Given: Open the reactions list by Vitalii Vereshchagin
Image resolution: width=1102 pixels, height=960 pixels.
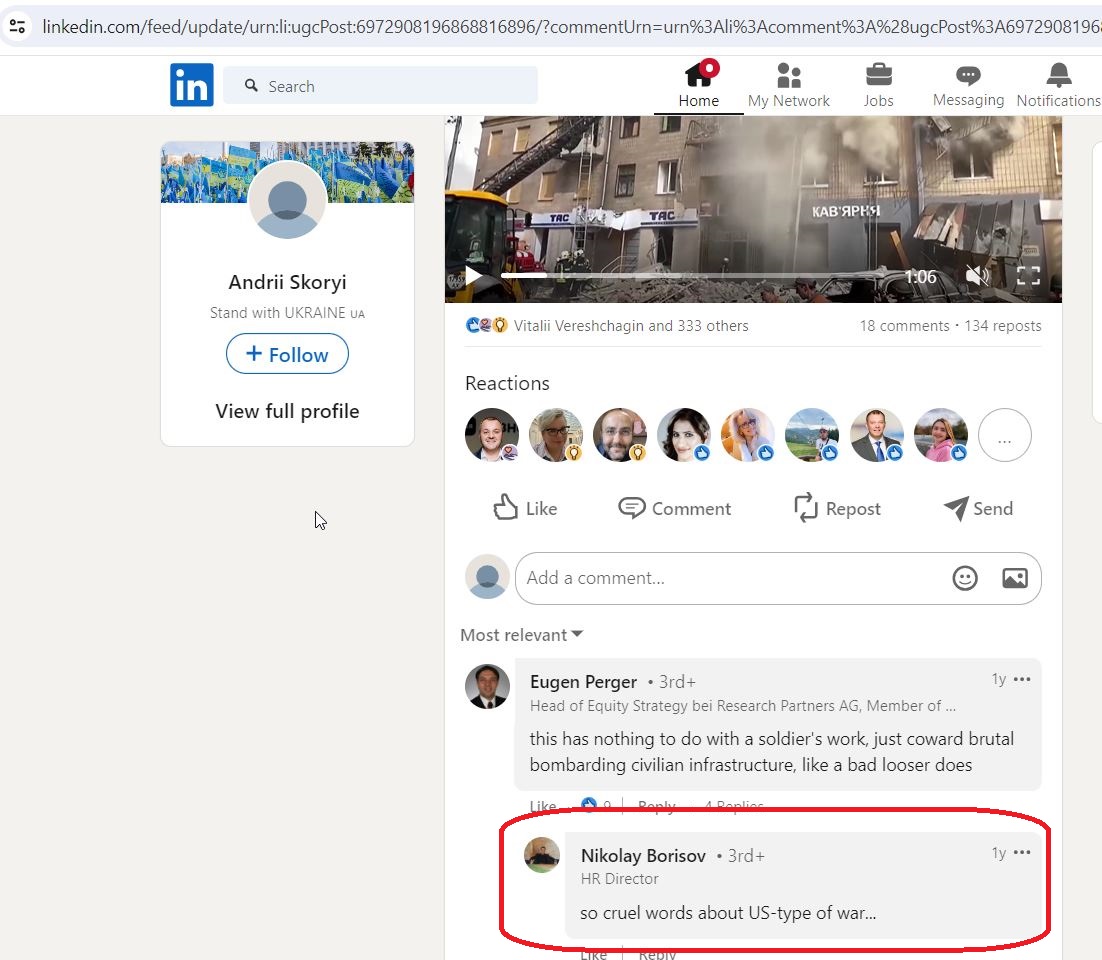Looking at the screenshot, I should (x=631, y=326).
